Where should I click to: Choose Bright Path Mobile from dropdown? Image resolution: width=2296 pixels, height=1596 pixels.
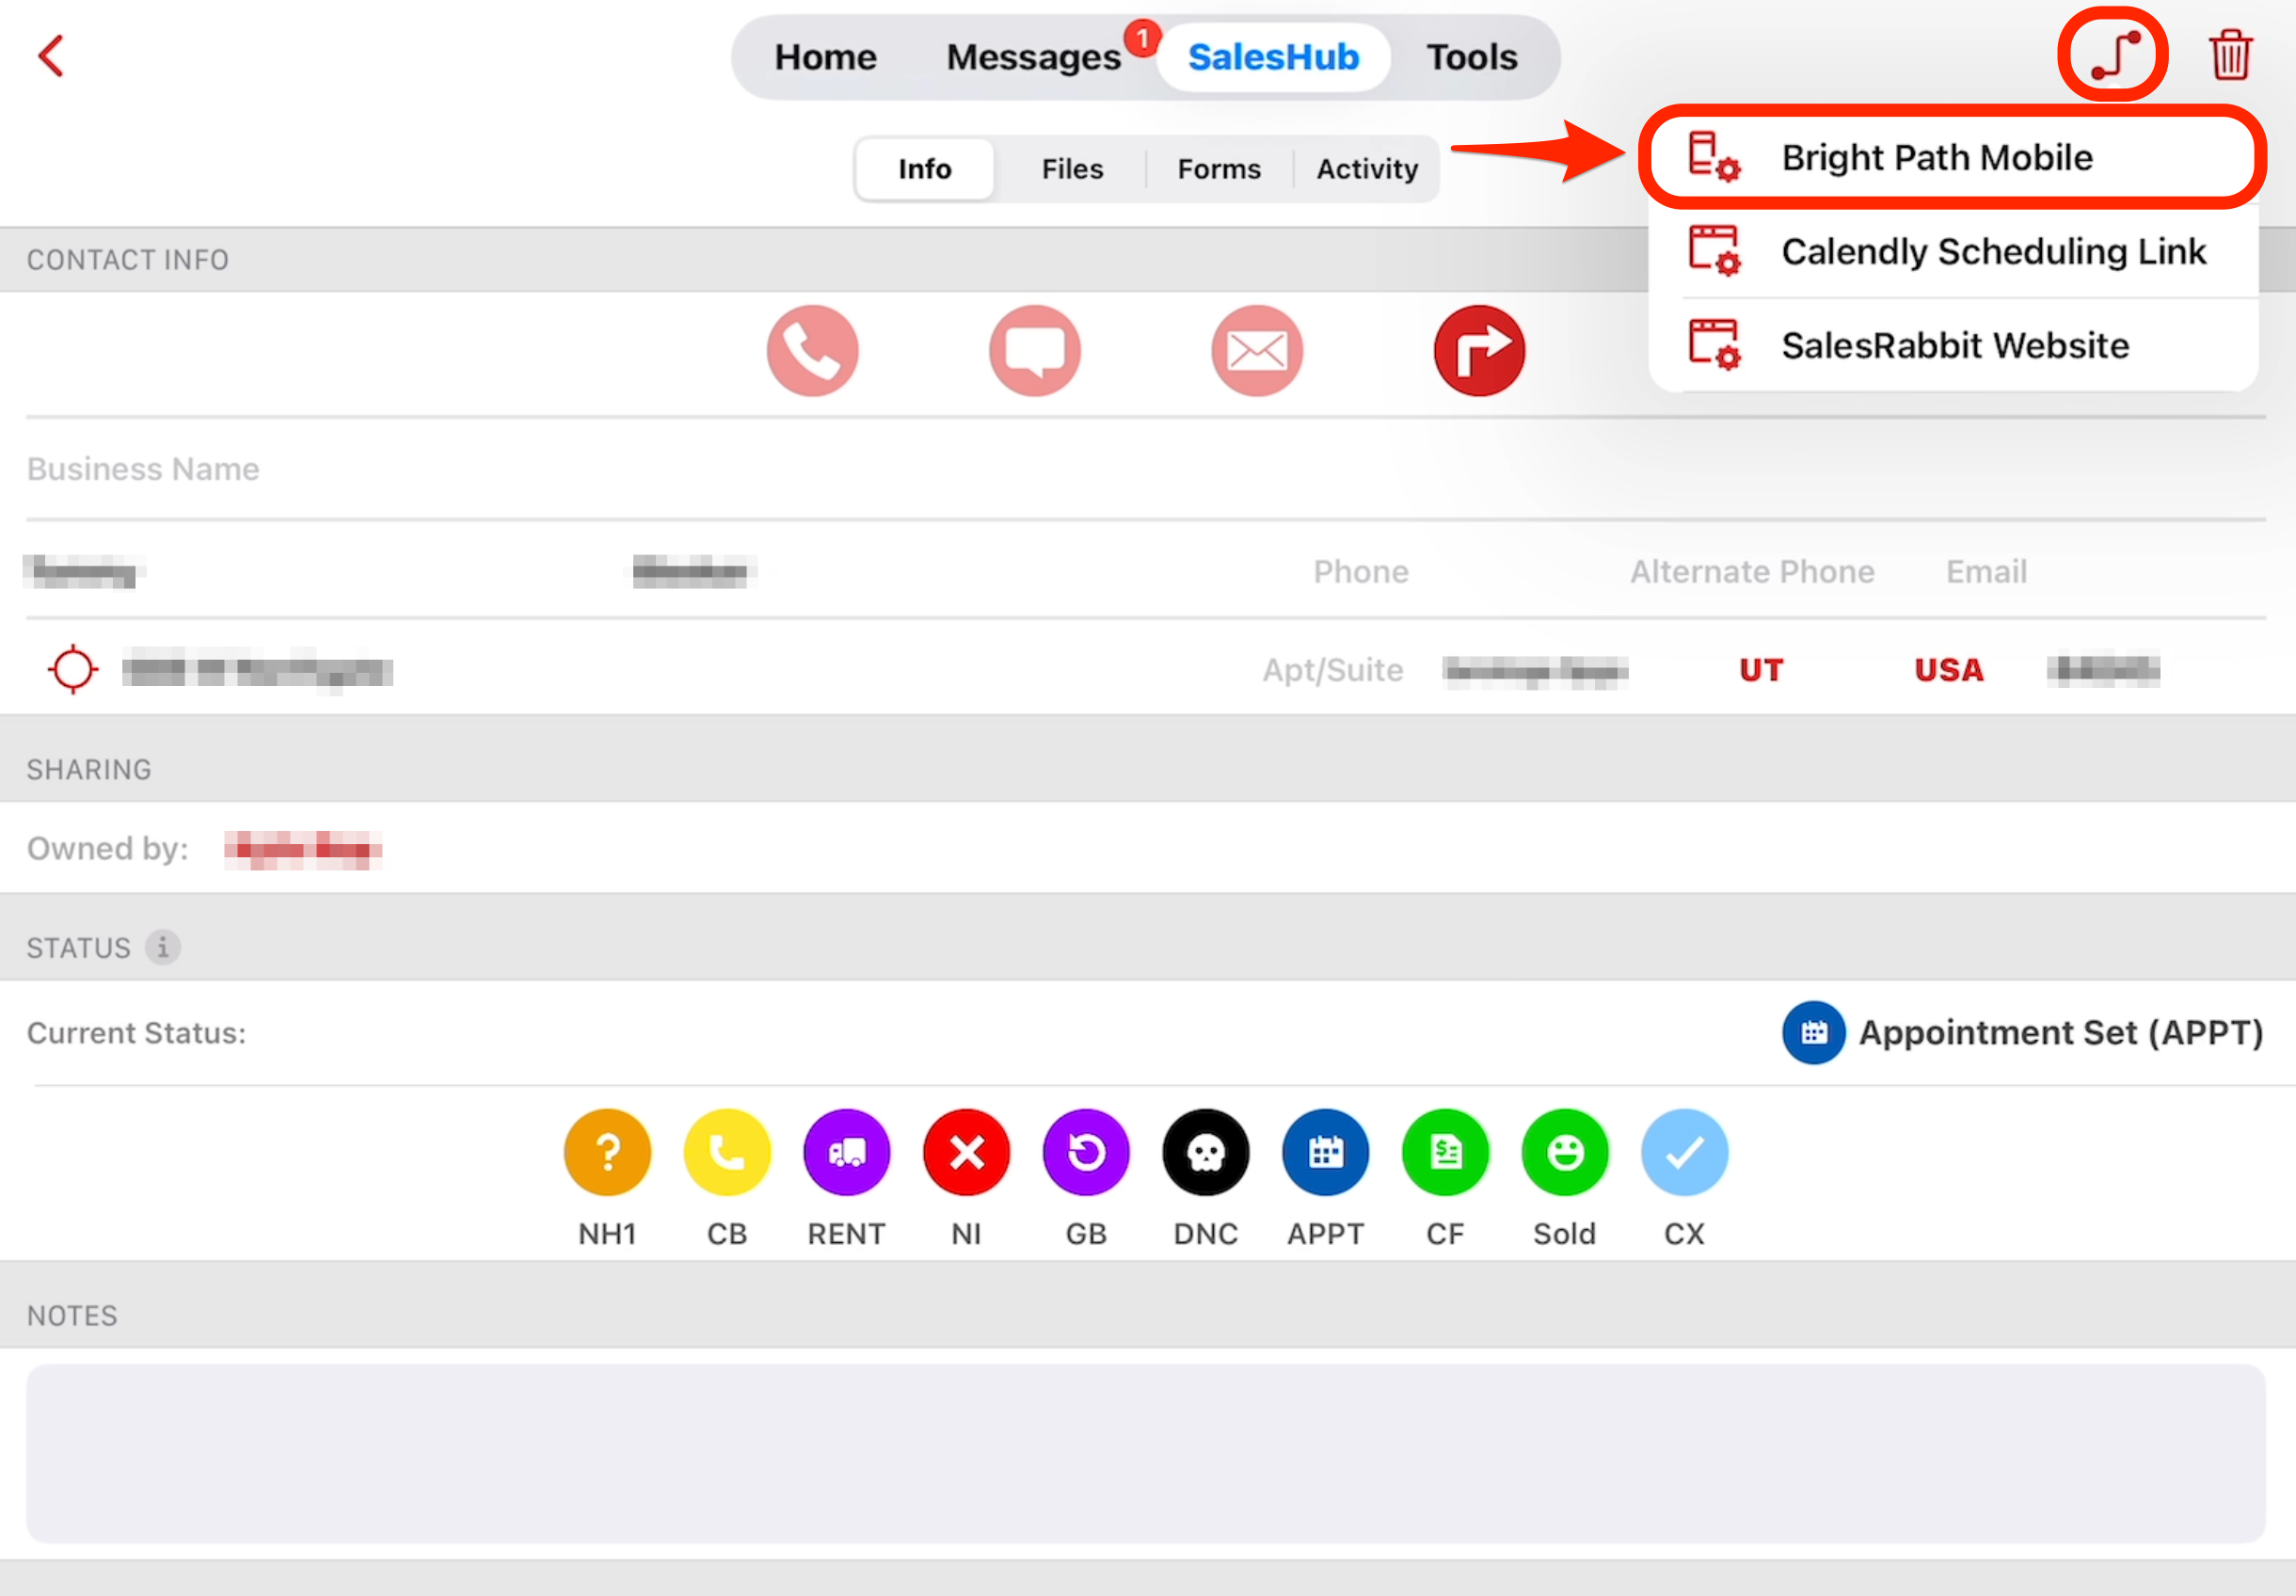1936,158
